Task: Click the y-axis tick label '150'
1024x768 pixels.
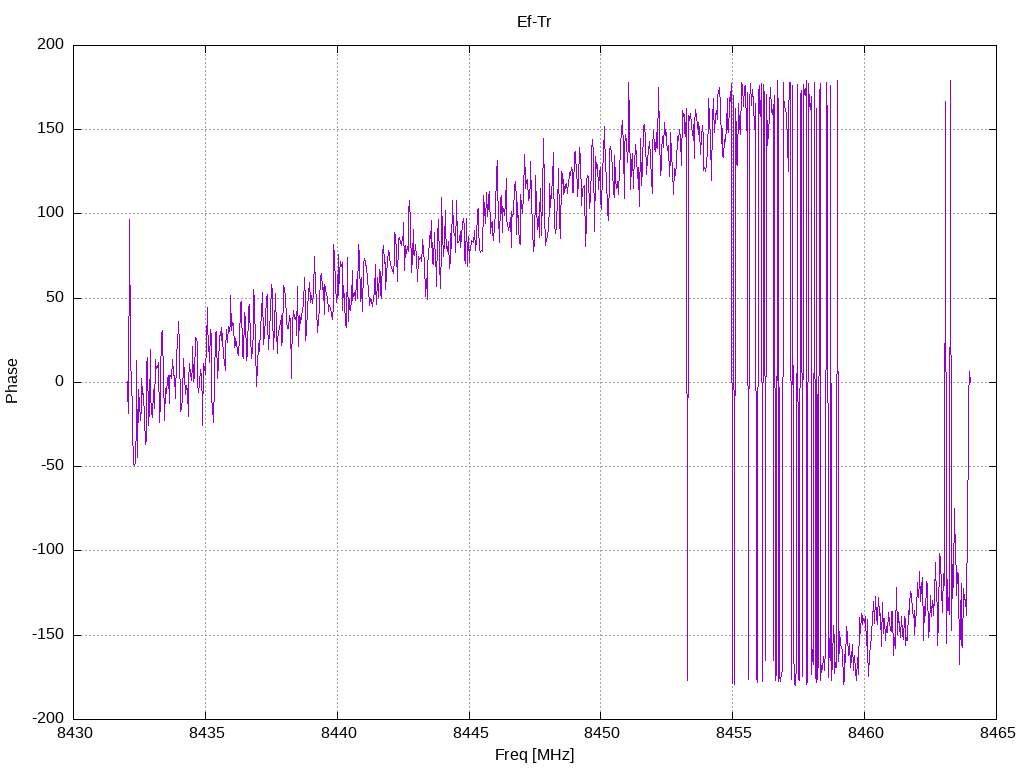Action: 51,129
